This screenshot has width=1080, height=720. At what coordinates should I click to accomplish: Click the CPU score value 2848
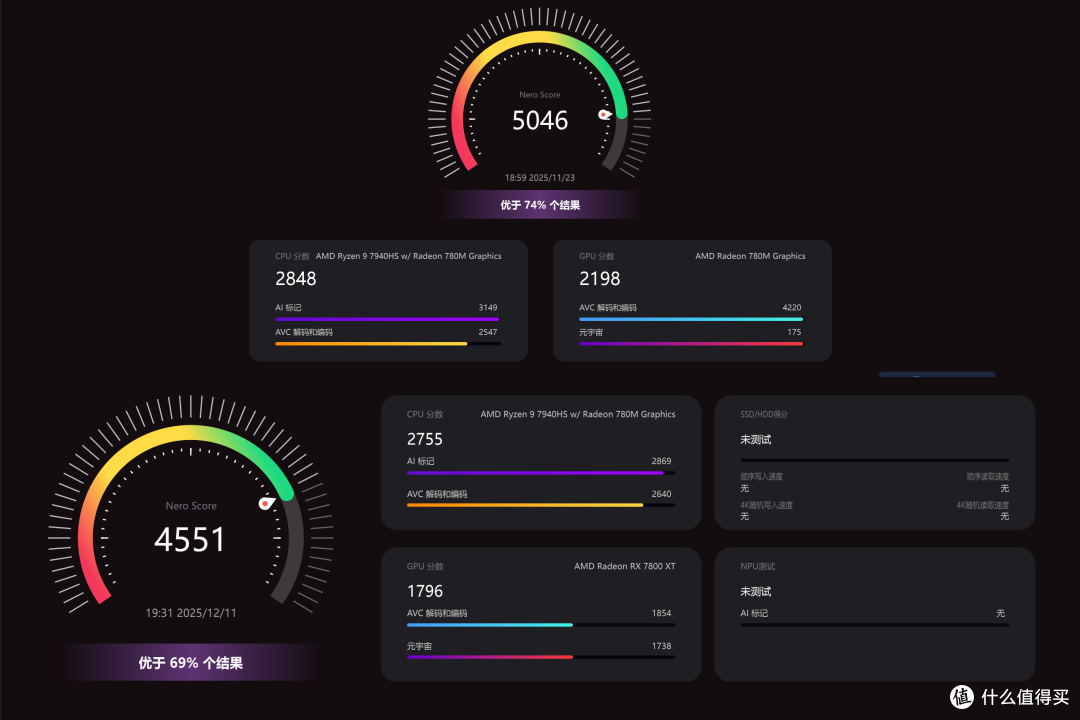coord(295,278)
